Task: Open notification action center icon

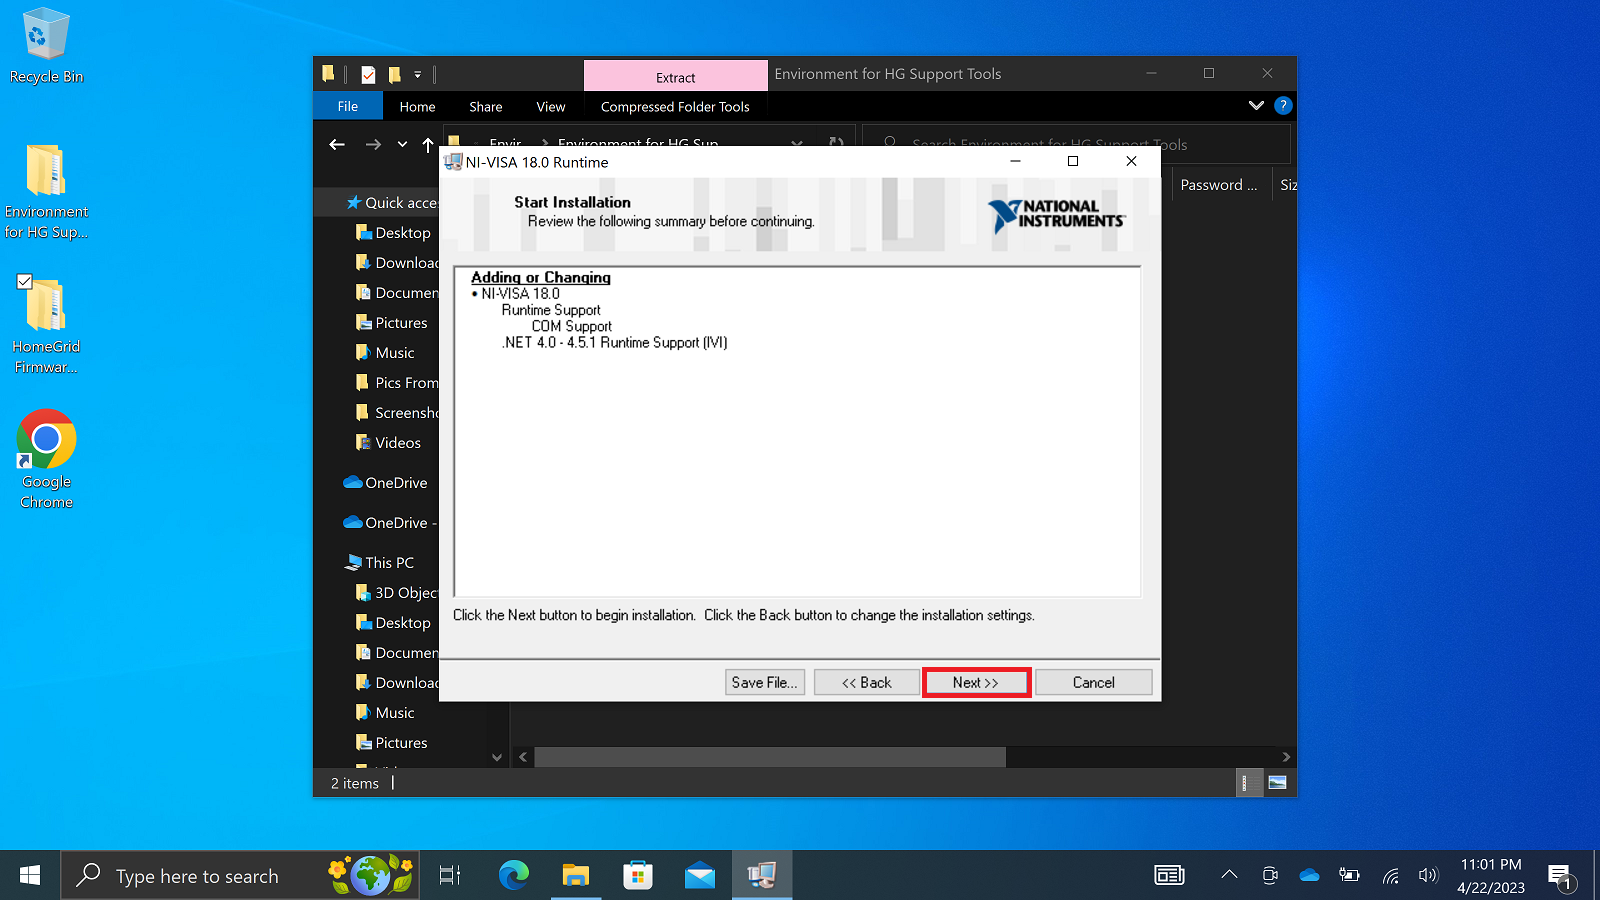Action: [1561, 877]
